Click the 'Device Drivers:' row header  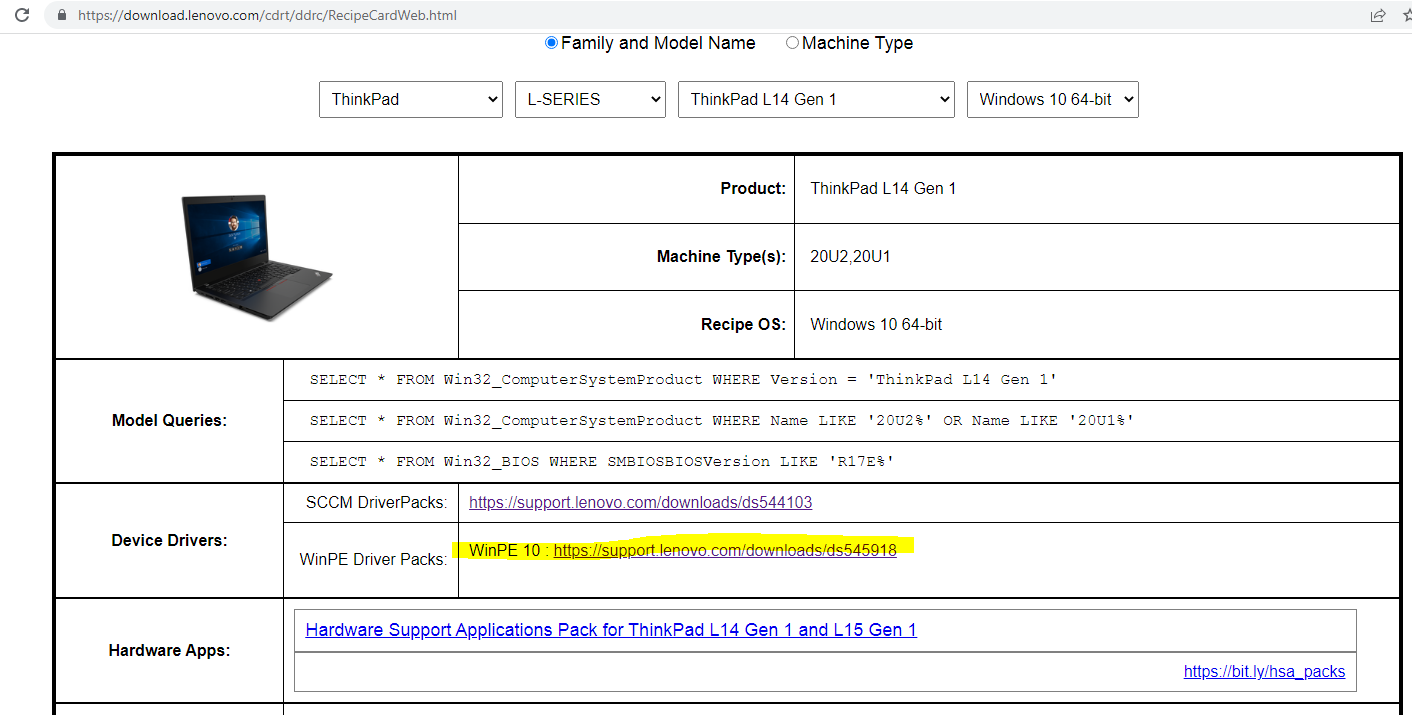169,540
